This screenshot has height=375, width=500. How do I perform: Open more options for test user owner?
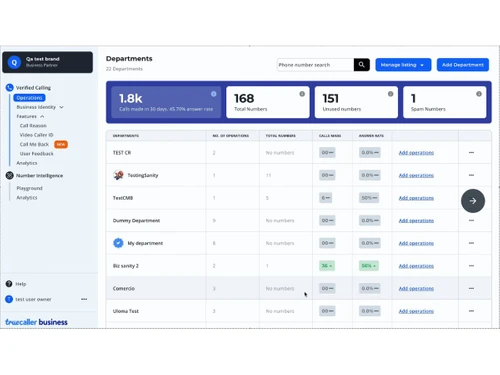[84, 299]
